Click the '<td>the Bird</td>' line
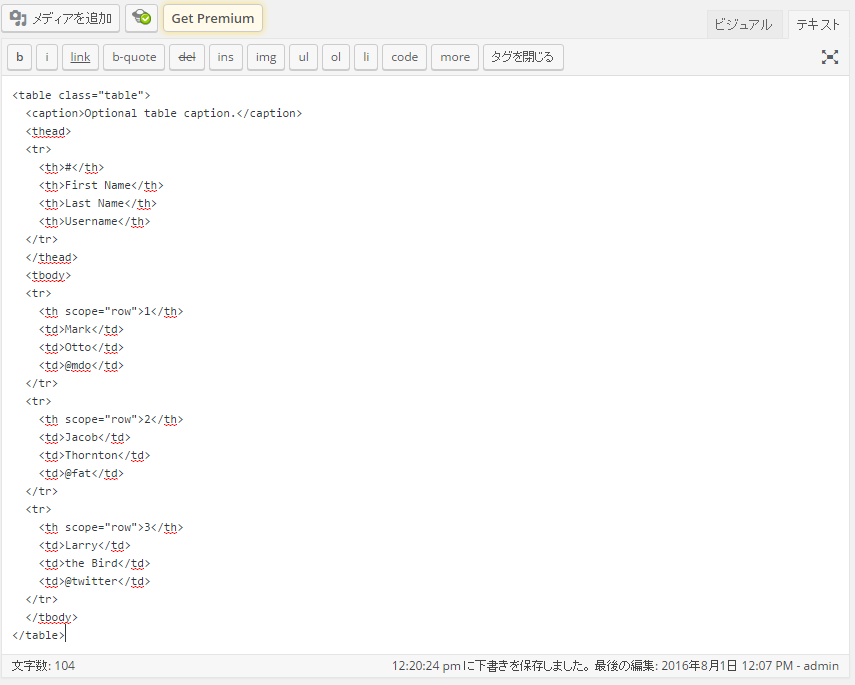Image resolution: width=855 pixels, height=685 pixels. tap(94, 563)
